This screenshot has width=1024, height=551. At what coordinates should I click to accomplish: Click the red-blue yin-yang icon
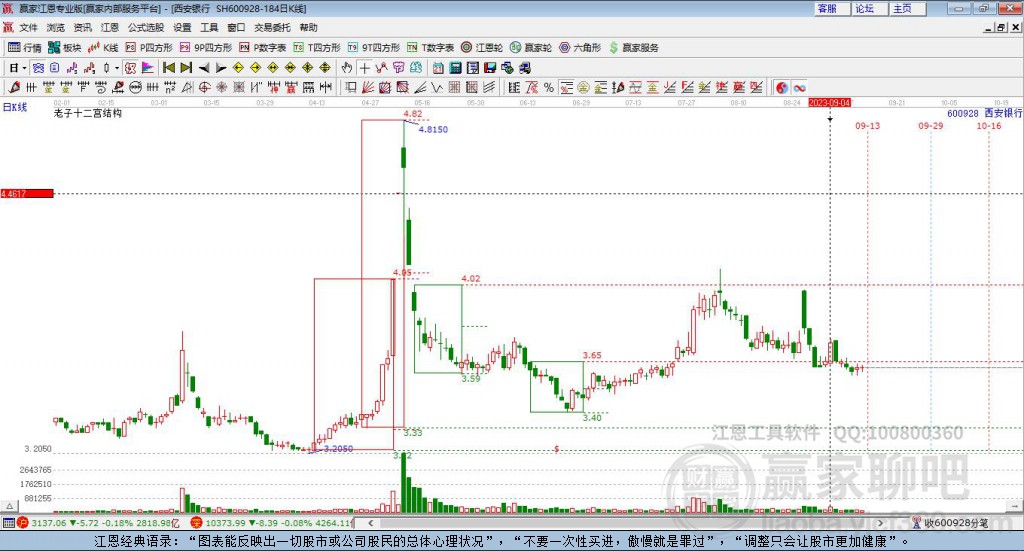tap(782, 87)
